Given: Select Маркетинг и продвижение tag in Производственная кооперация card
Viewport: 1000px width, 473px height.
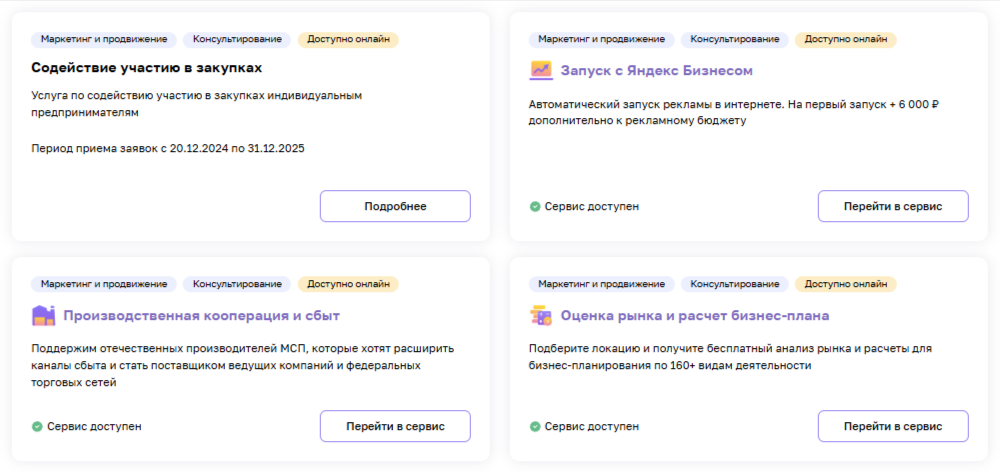Looking at the screenshot, I should pos(104,284).
